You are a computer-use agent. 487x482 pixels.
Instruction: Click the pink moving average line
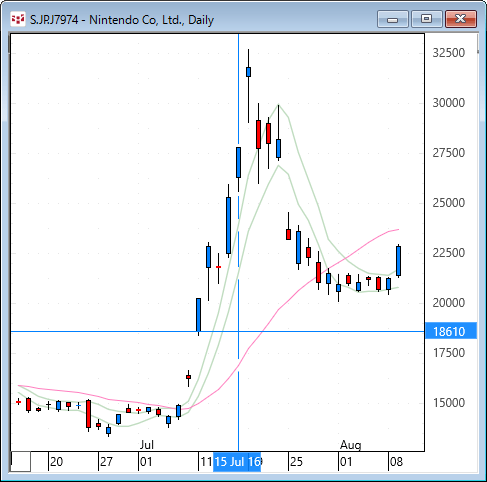click(279, 309)
